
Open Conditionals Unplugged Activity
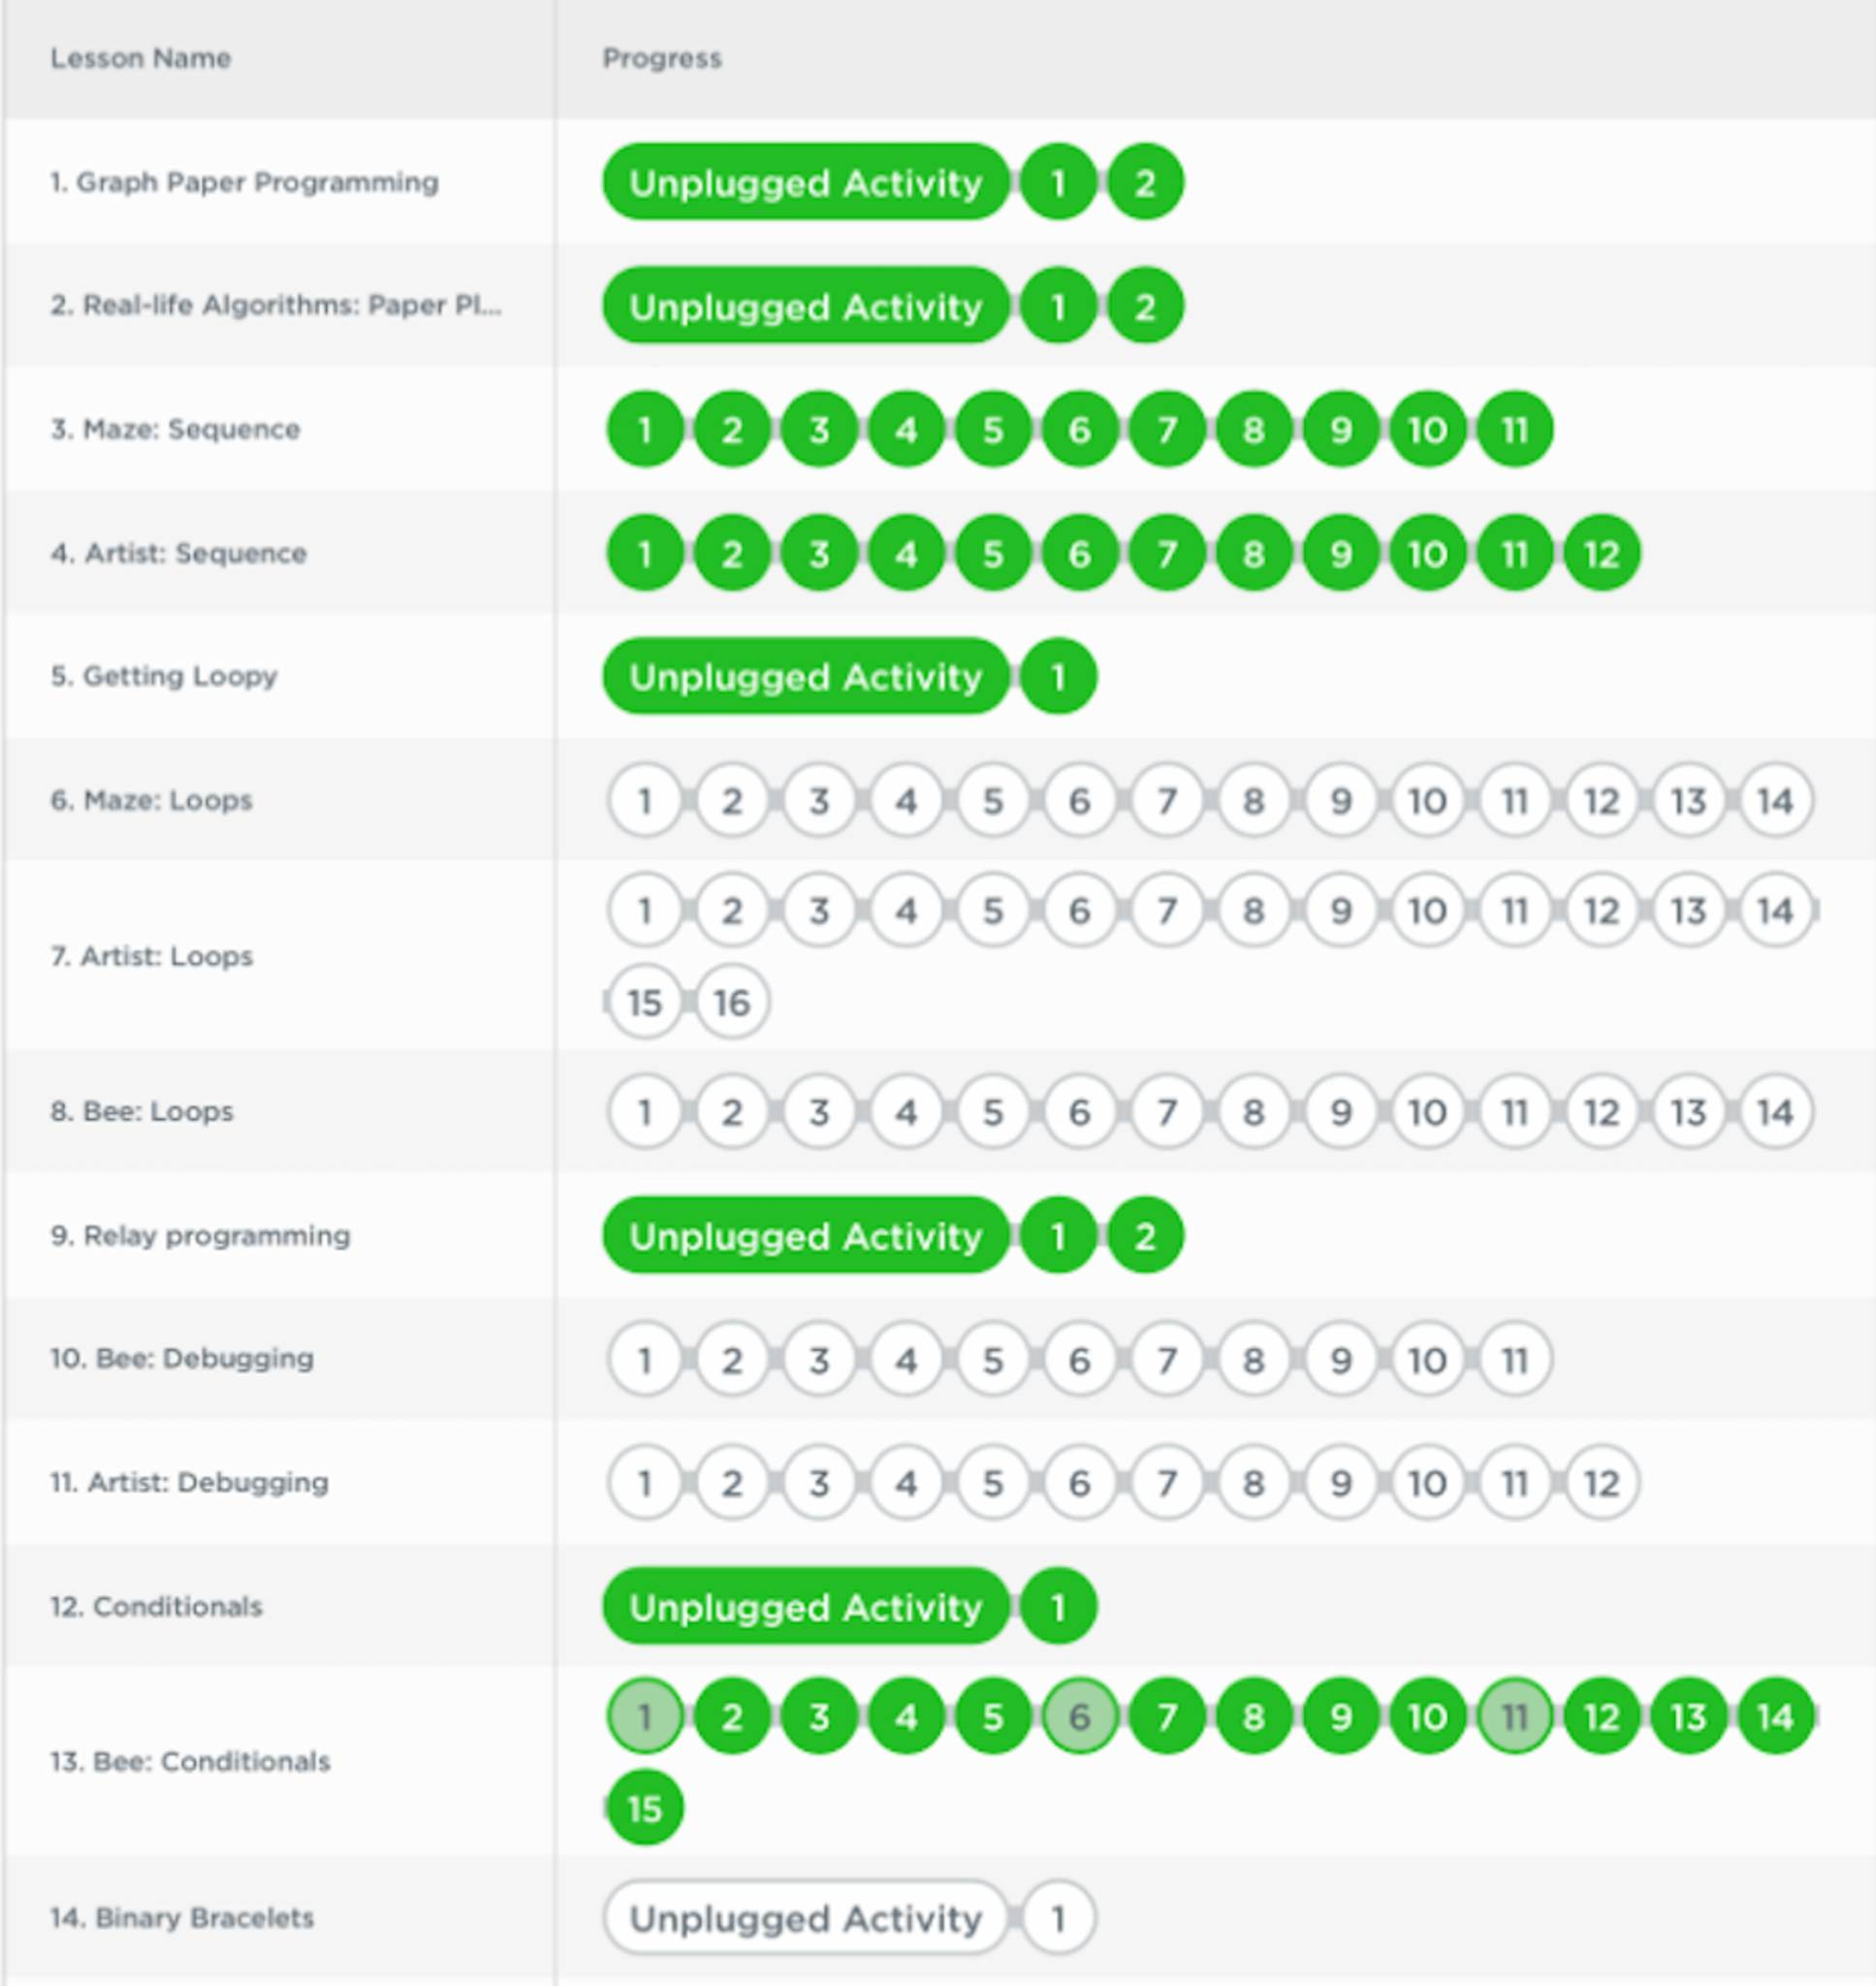coord(805,1607)
